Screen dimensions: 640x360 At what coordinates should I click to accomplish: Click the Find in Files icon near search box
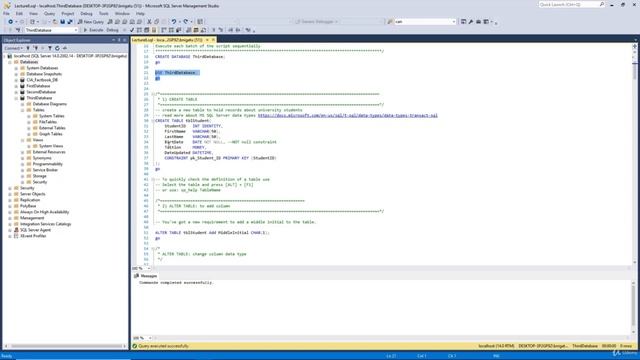click(x=390, y=22)
